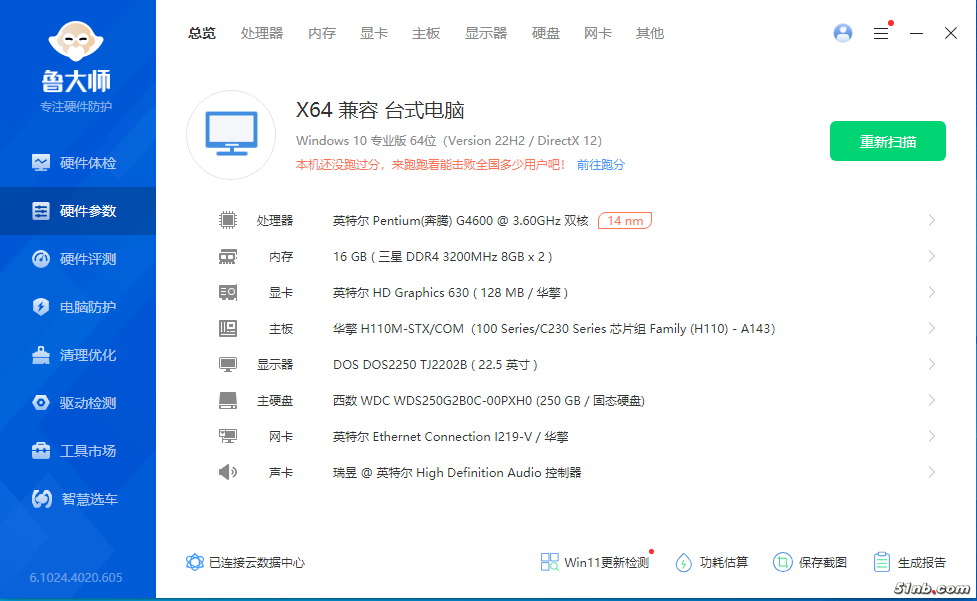This screenshot has height=601, width=977.
Task: Click the 保存截图 crop icon
Action: coord(783,562)
